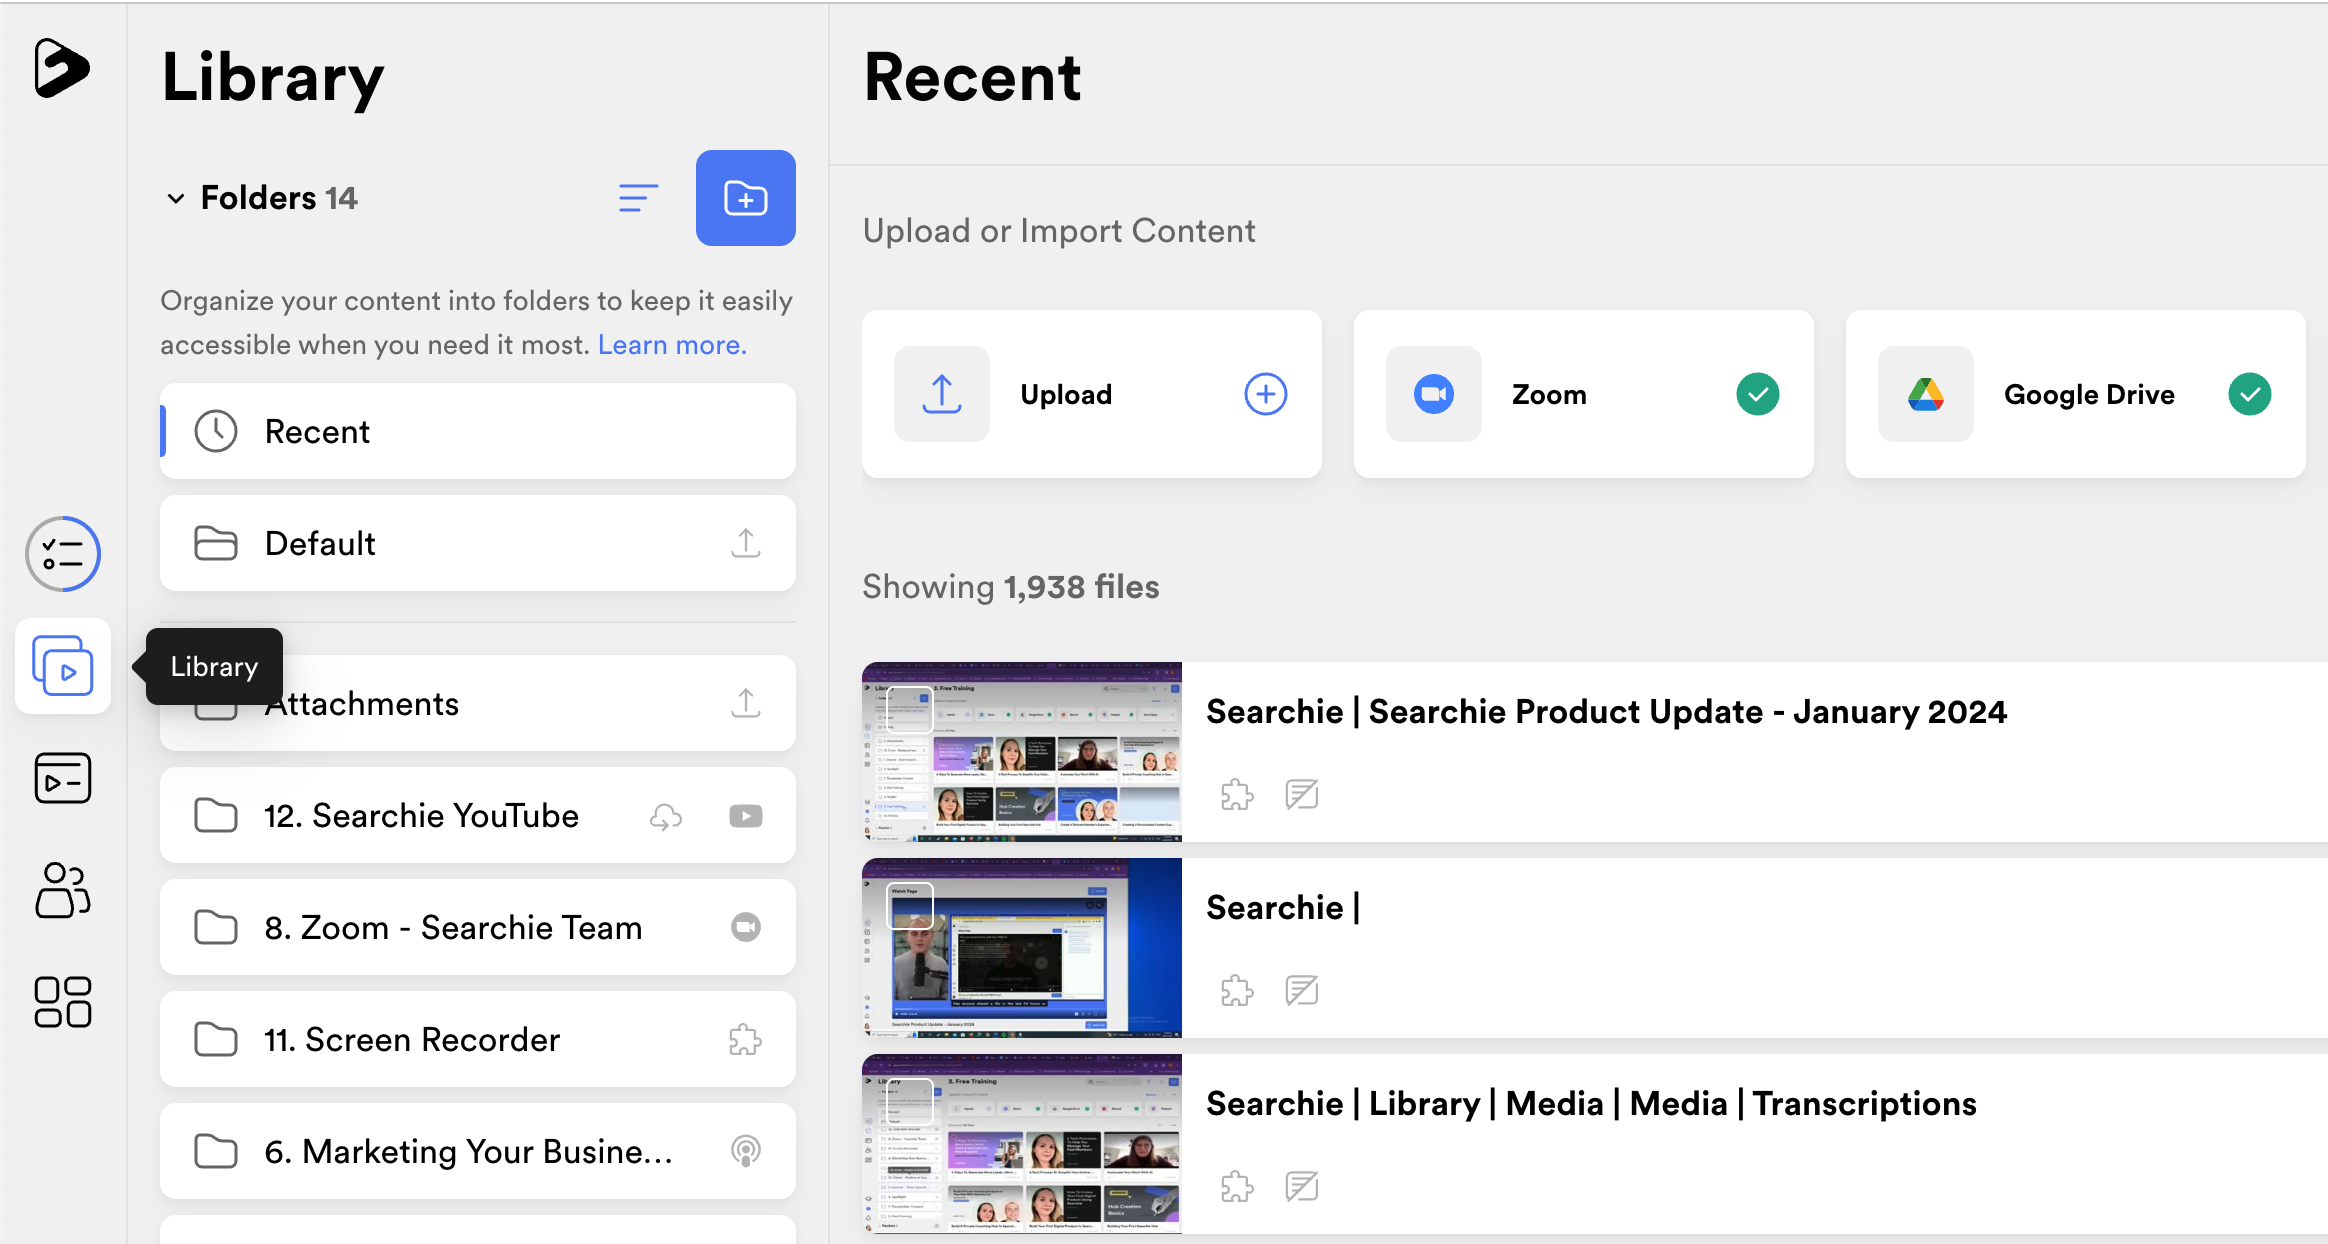Click the upload arrow on Default folder
This screenshot has height=1244, width=2328.
click(746, 543)
